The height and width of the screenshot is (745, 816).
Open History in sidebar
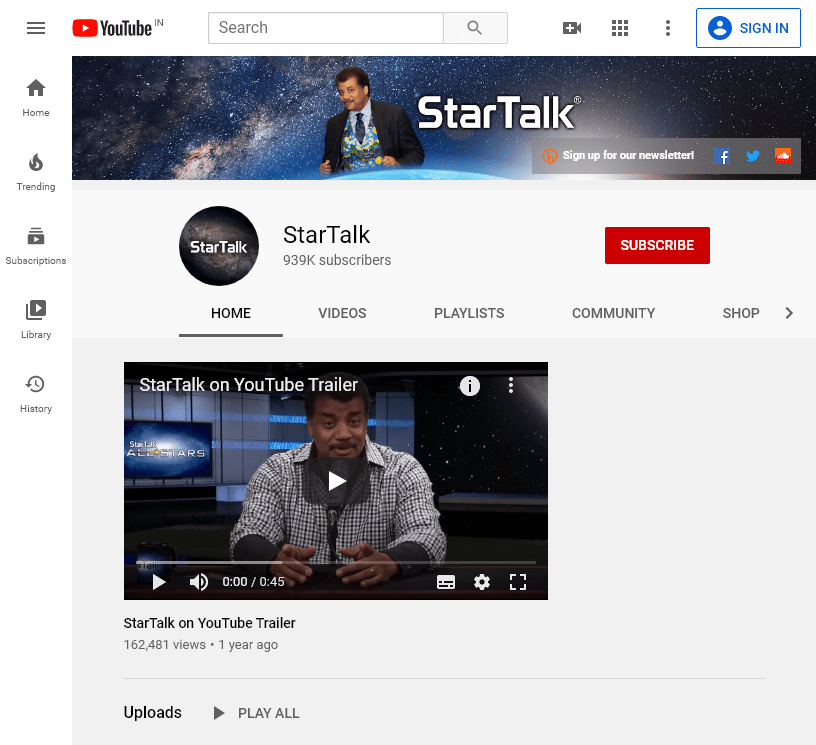click(x=36, y=394)
